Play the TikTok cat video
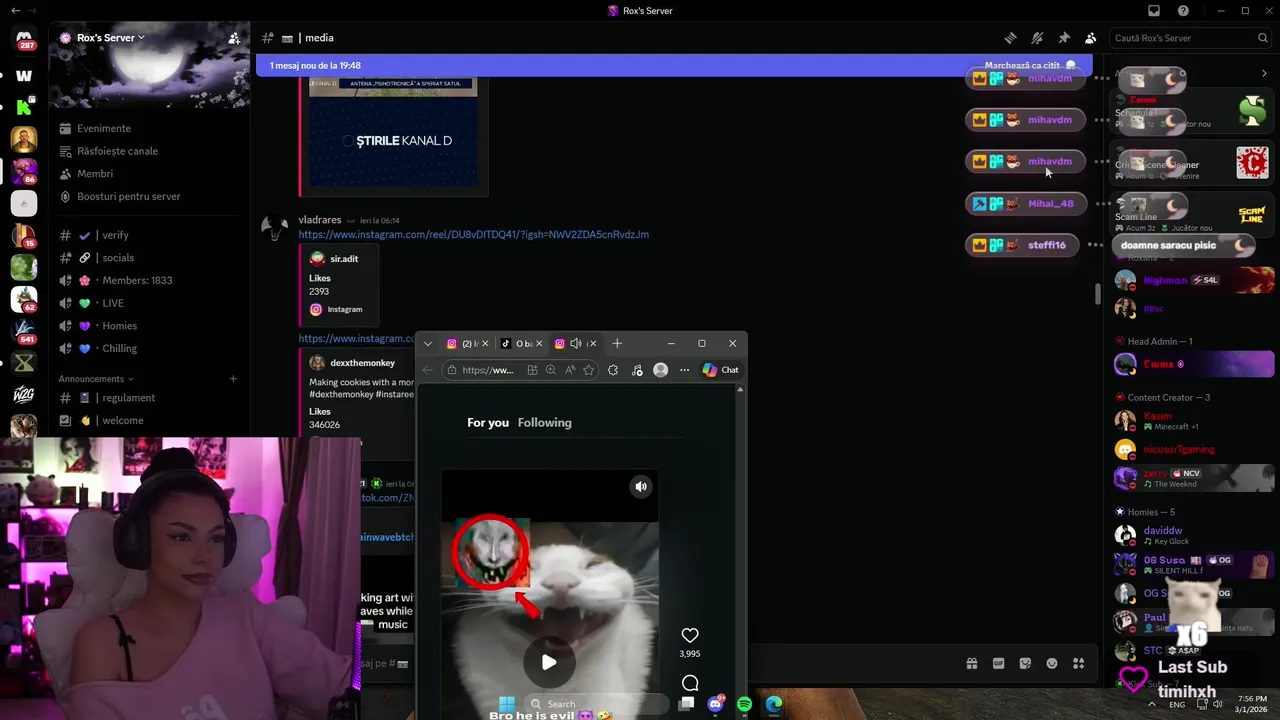The image size is (1280, 720). click(549, 661)
